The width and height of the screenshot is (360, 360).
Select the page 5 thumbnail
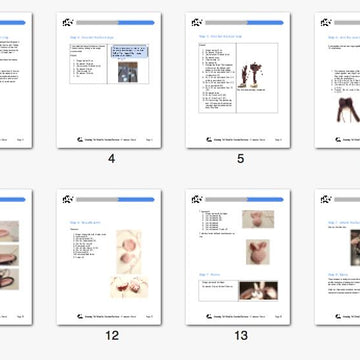238,80
